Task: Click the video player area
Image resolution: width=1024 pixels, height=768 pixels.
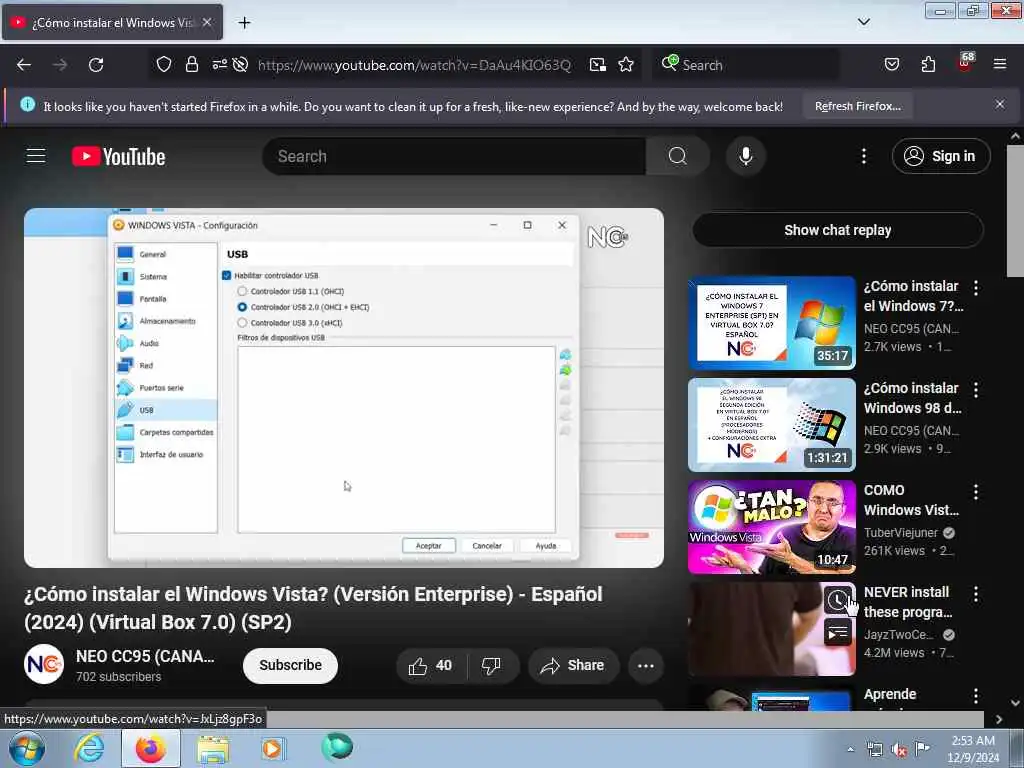Action: tap(344, 388)
